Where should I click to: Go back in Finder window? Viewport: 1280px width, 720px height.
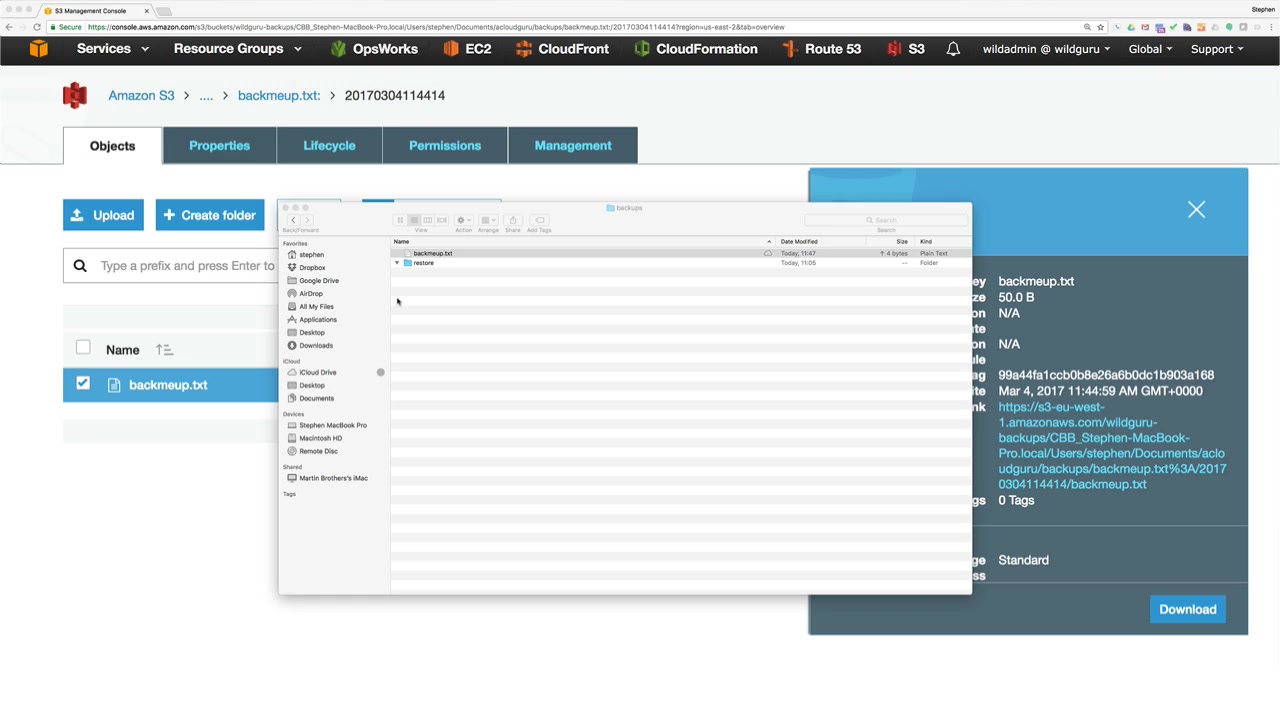pyautogui.click(x=293, y=220)
